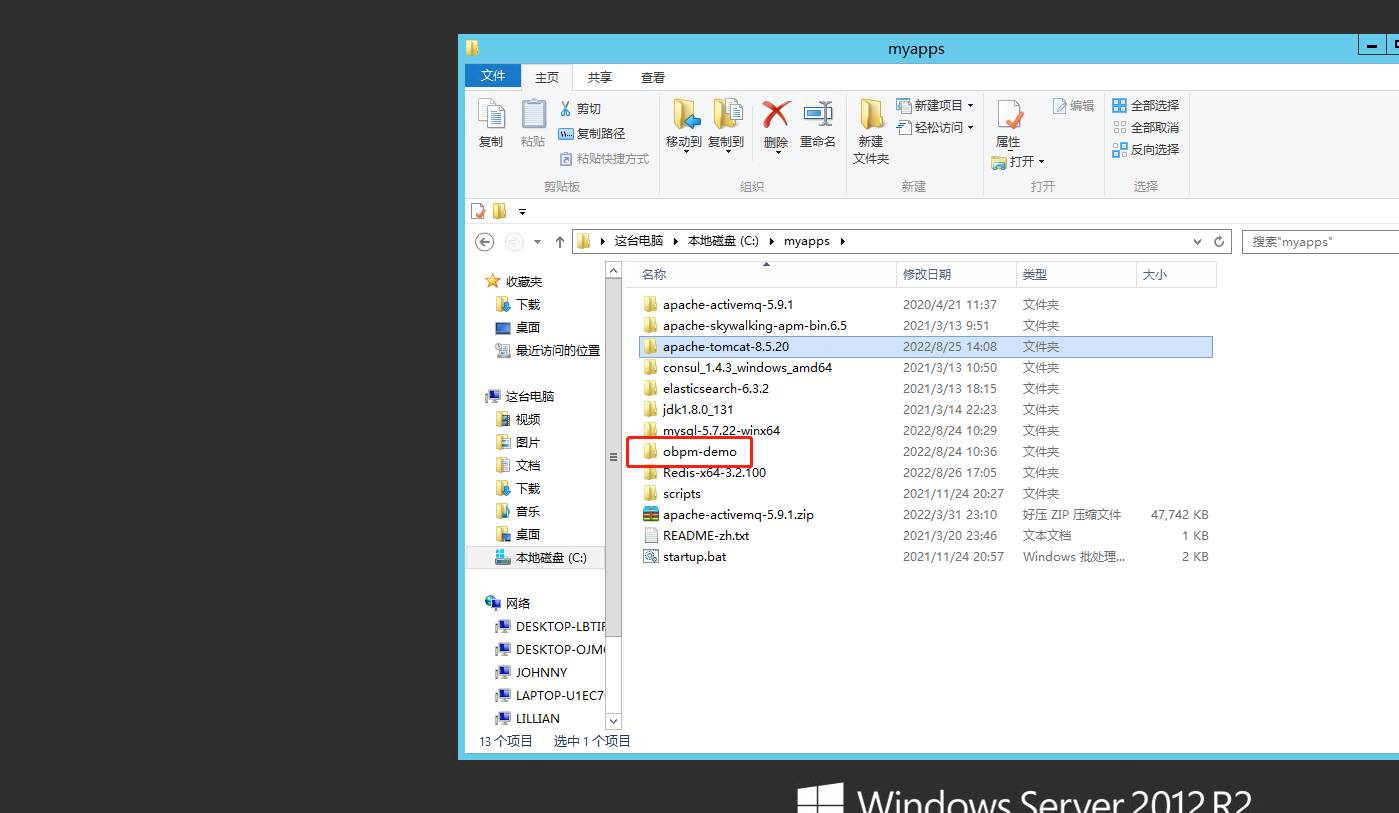Viewport: 1399px width, 813px height.
Task: Select the jdk1.8.0_131 folder
Action: [x=698, y=409]
